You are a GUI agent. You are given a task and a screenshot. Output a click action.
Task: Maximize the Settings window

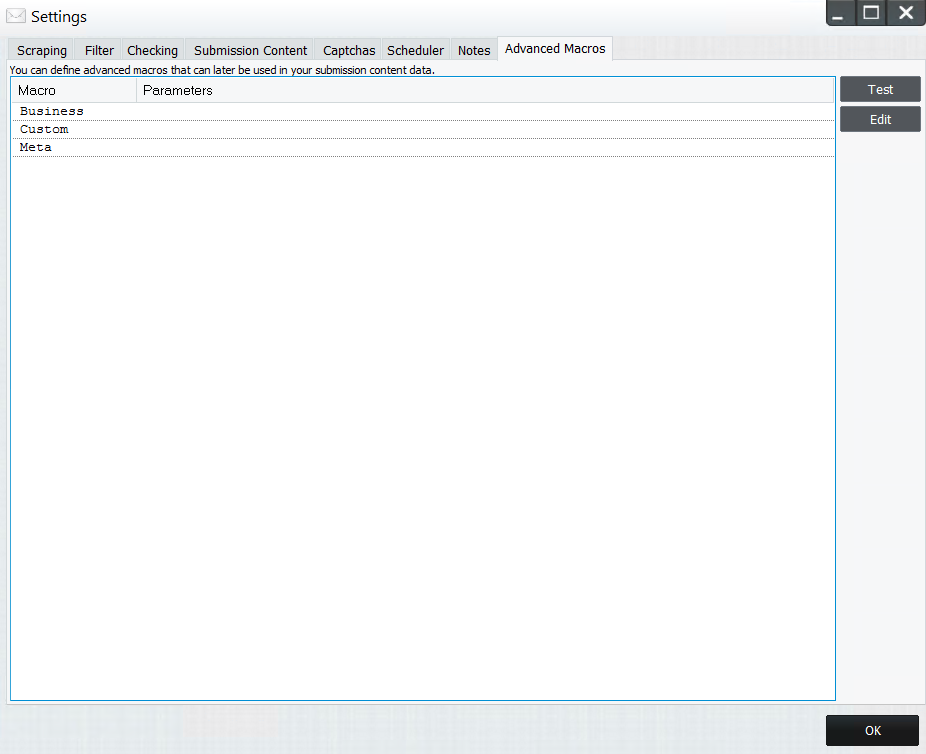tap(871, 13)
